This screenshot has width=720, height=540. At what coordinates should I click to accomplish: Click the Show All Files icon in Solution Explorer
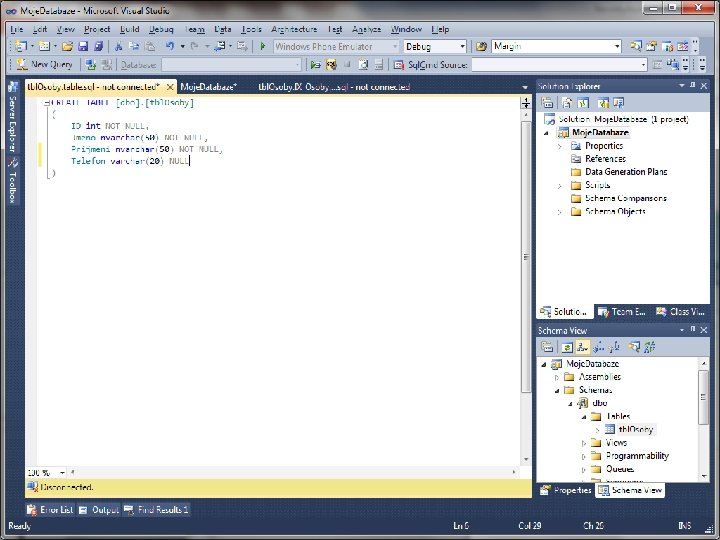tap(567, 103)
